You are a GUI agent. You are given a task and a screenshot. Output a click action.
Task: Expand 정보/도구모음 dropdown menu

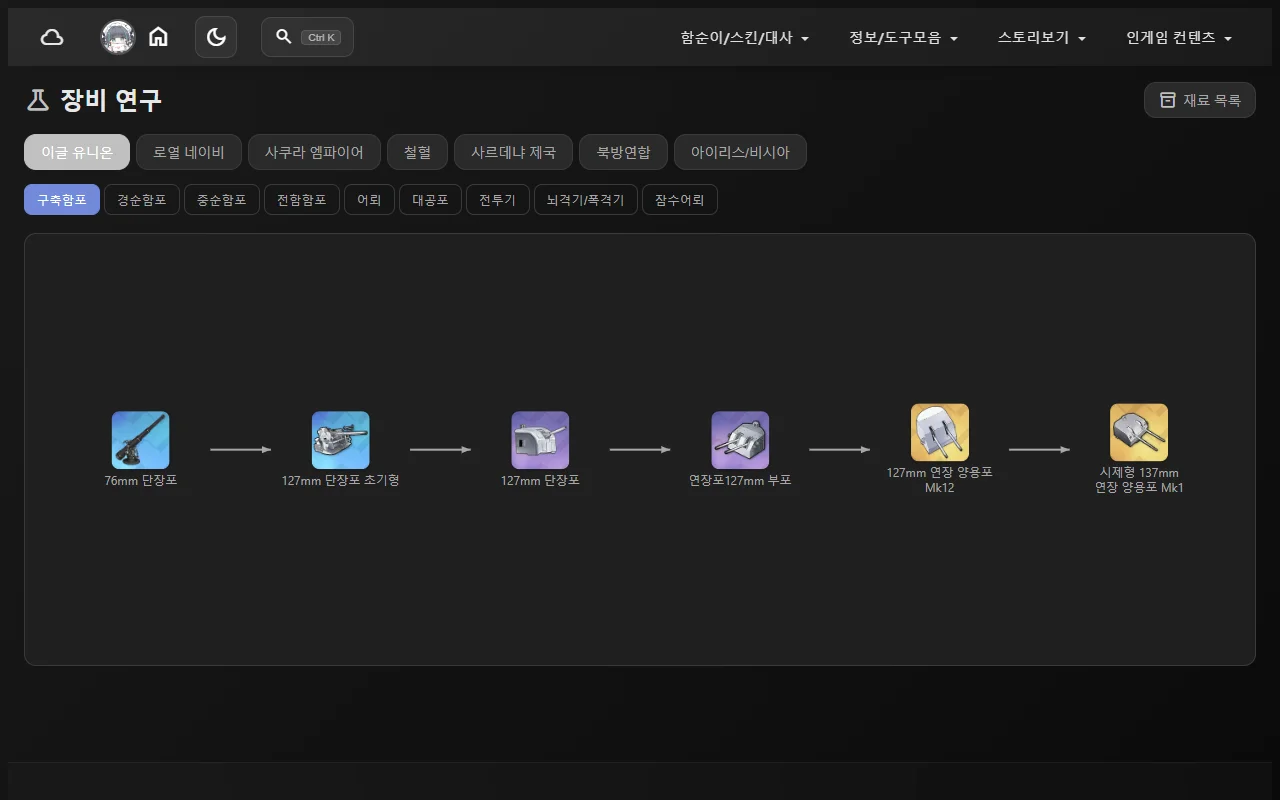pyautogui.click(x=904, y=38)
